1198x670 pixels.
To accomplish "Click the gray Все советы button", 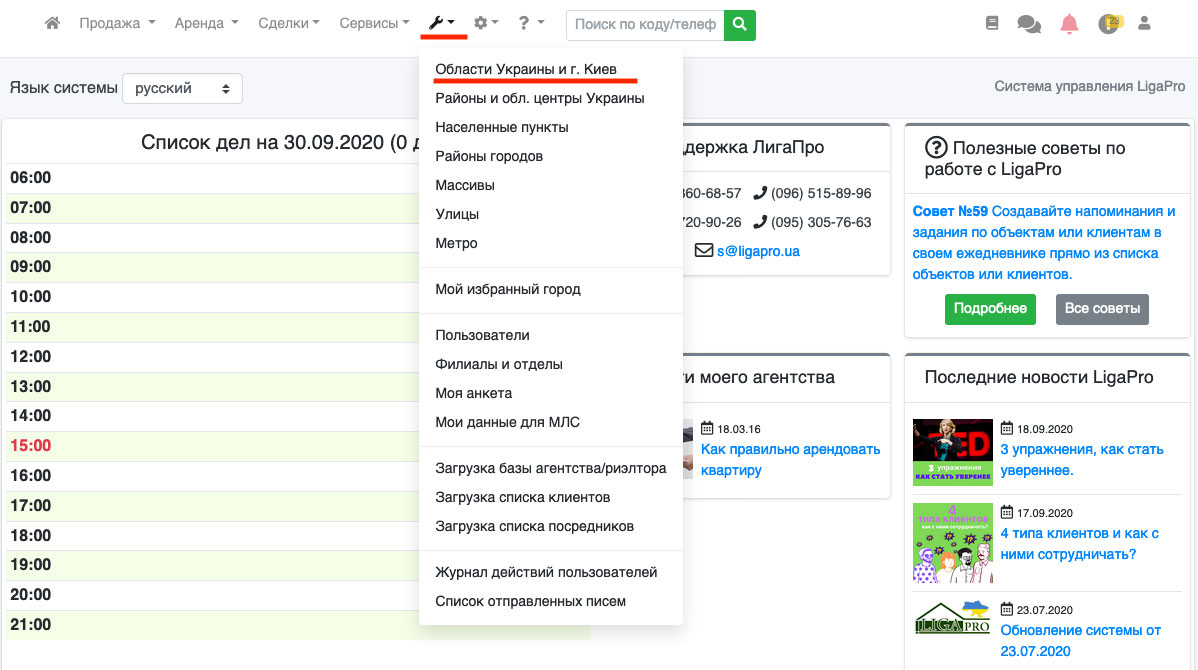I will (x=1102, y=309).
